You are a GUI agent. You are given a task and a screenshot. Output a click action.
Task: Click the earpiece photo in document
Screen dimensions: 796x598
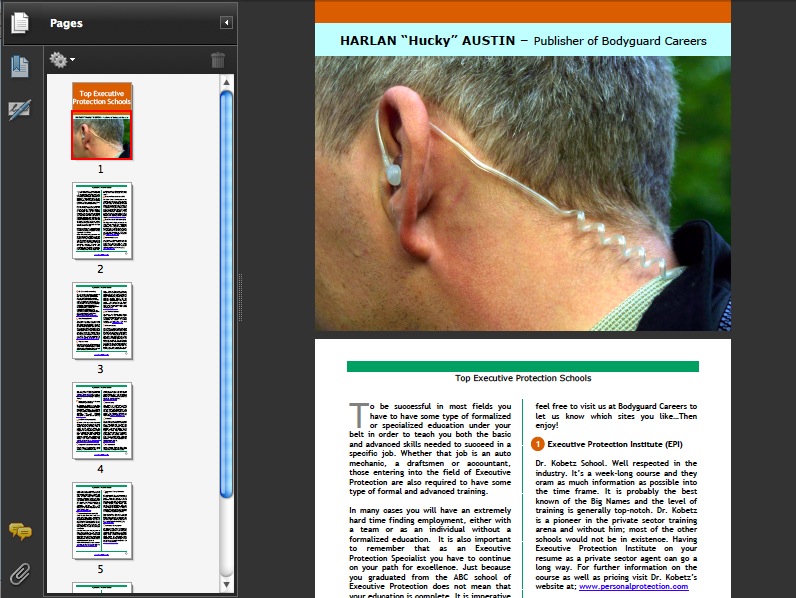coord(523,193)
